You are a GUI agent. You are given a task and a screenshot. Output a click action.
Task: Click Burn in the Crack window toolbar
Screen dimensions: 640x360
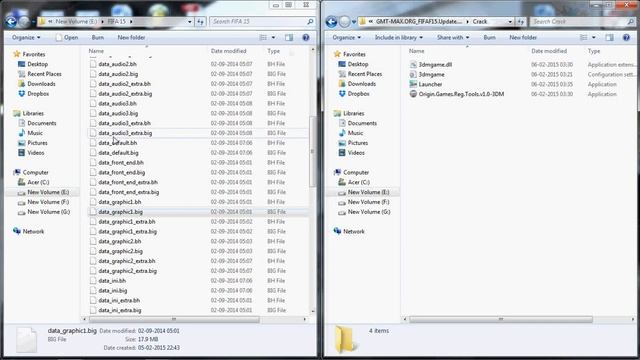point(489,38)
